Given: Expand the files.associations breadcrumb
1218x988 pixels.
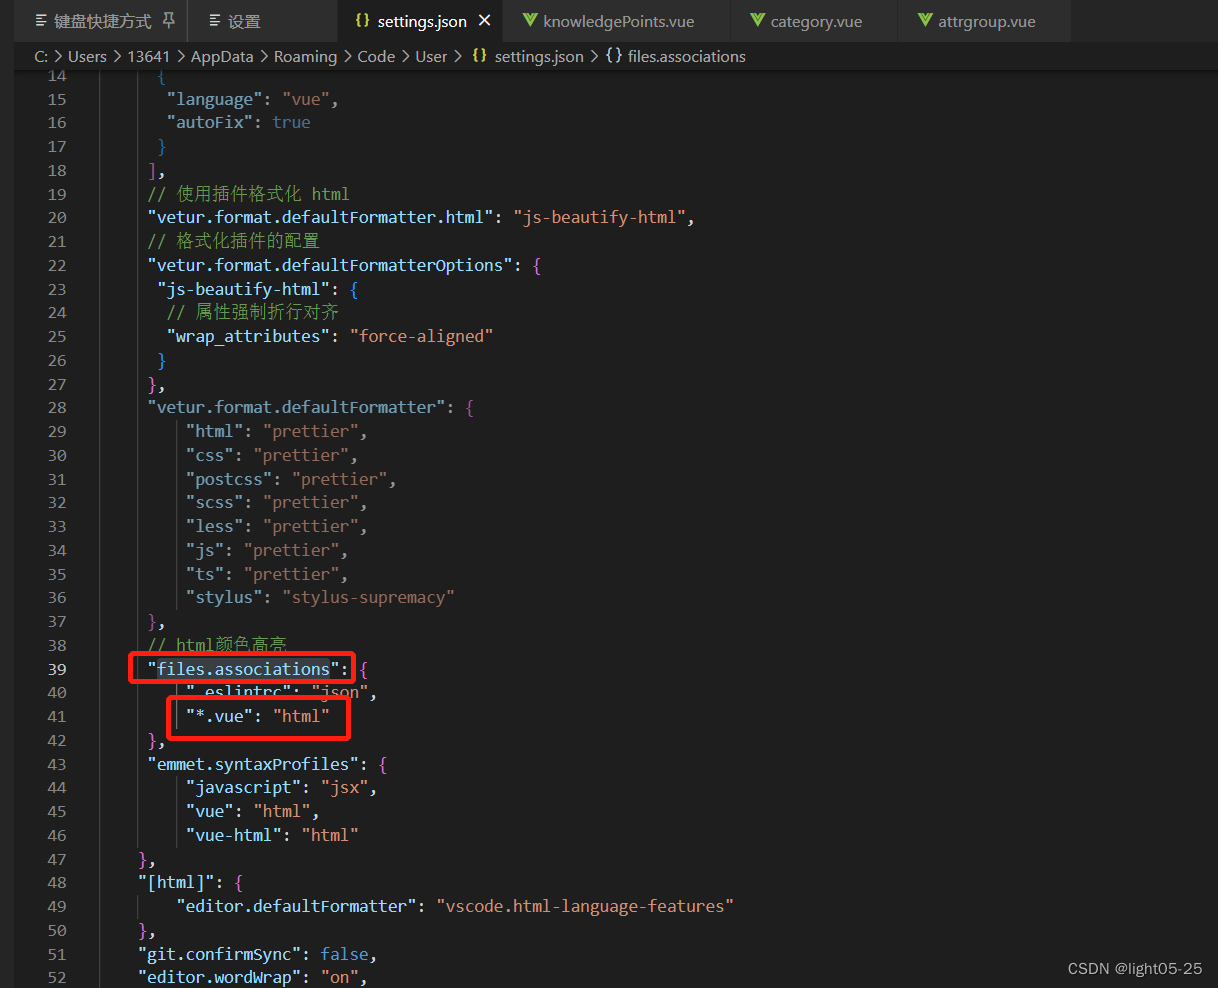Looking at the screenshot, I should (686, 56).
